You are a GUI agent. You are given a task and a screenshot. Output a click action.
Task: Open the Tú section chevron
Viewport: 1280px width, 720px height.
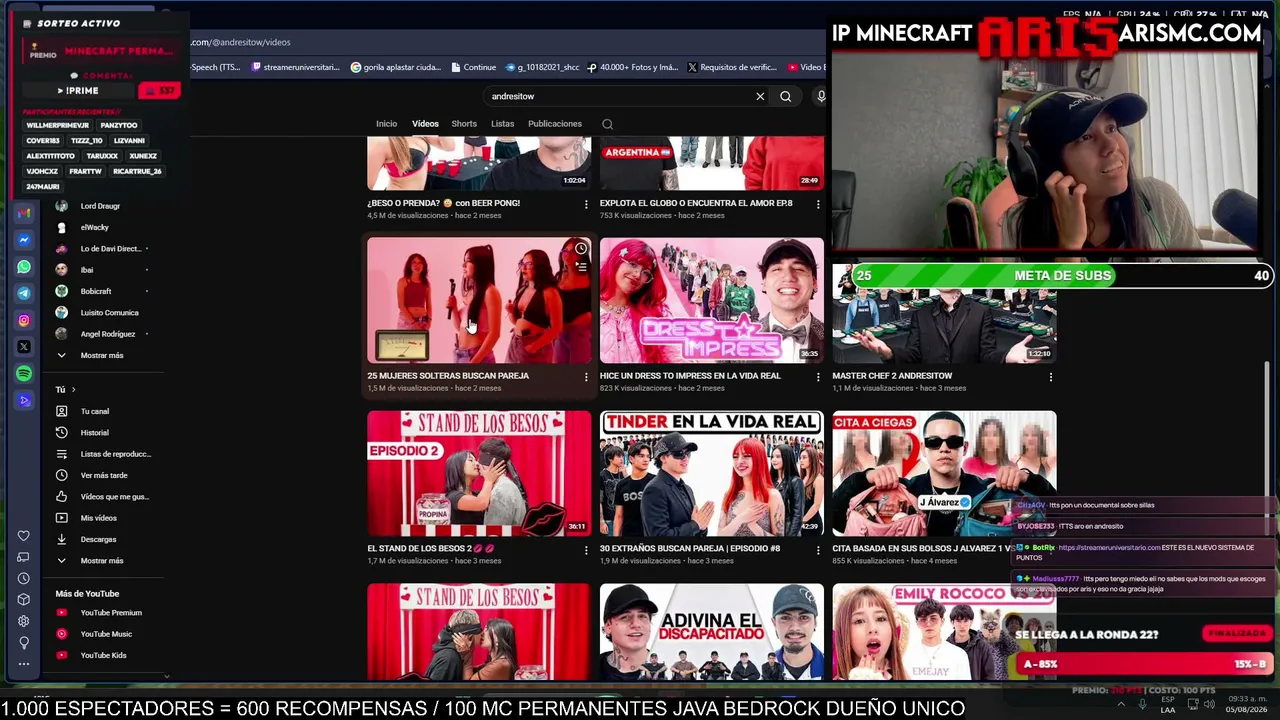pos(73,389)
